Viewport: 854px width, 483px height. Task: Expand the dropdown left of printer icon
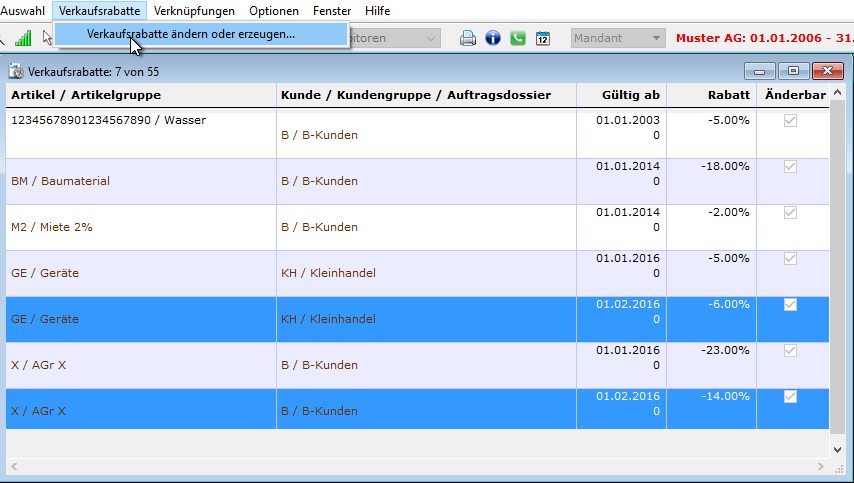coord(431,38)
